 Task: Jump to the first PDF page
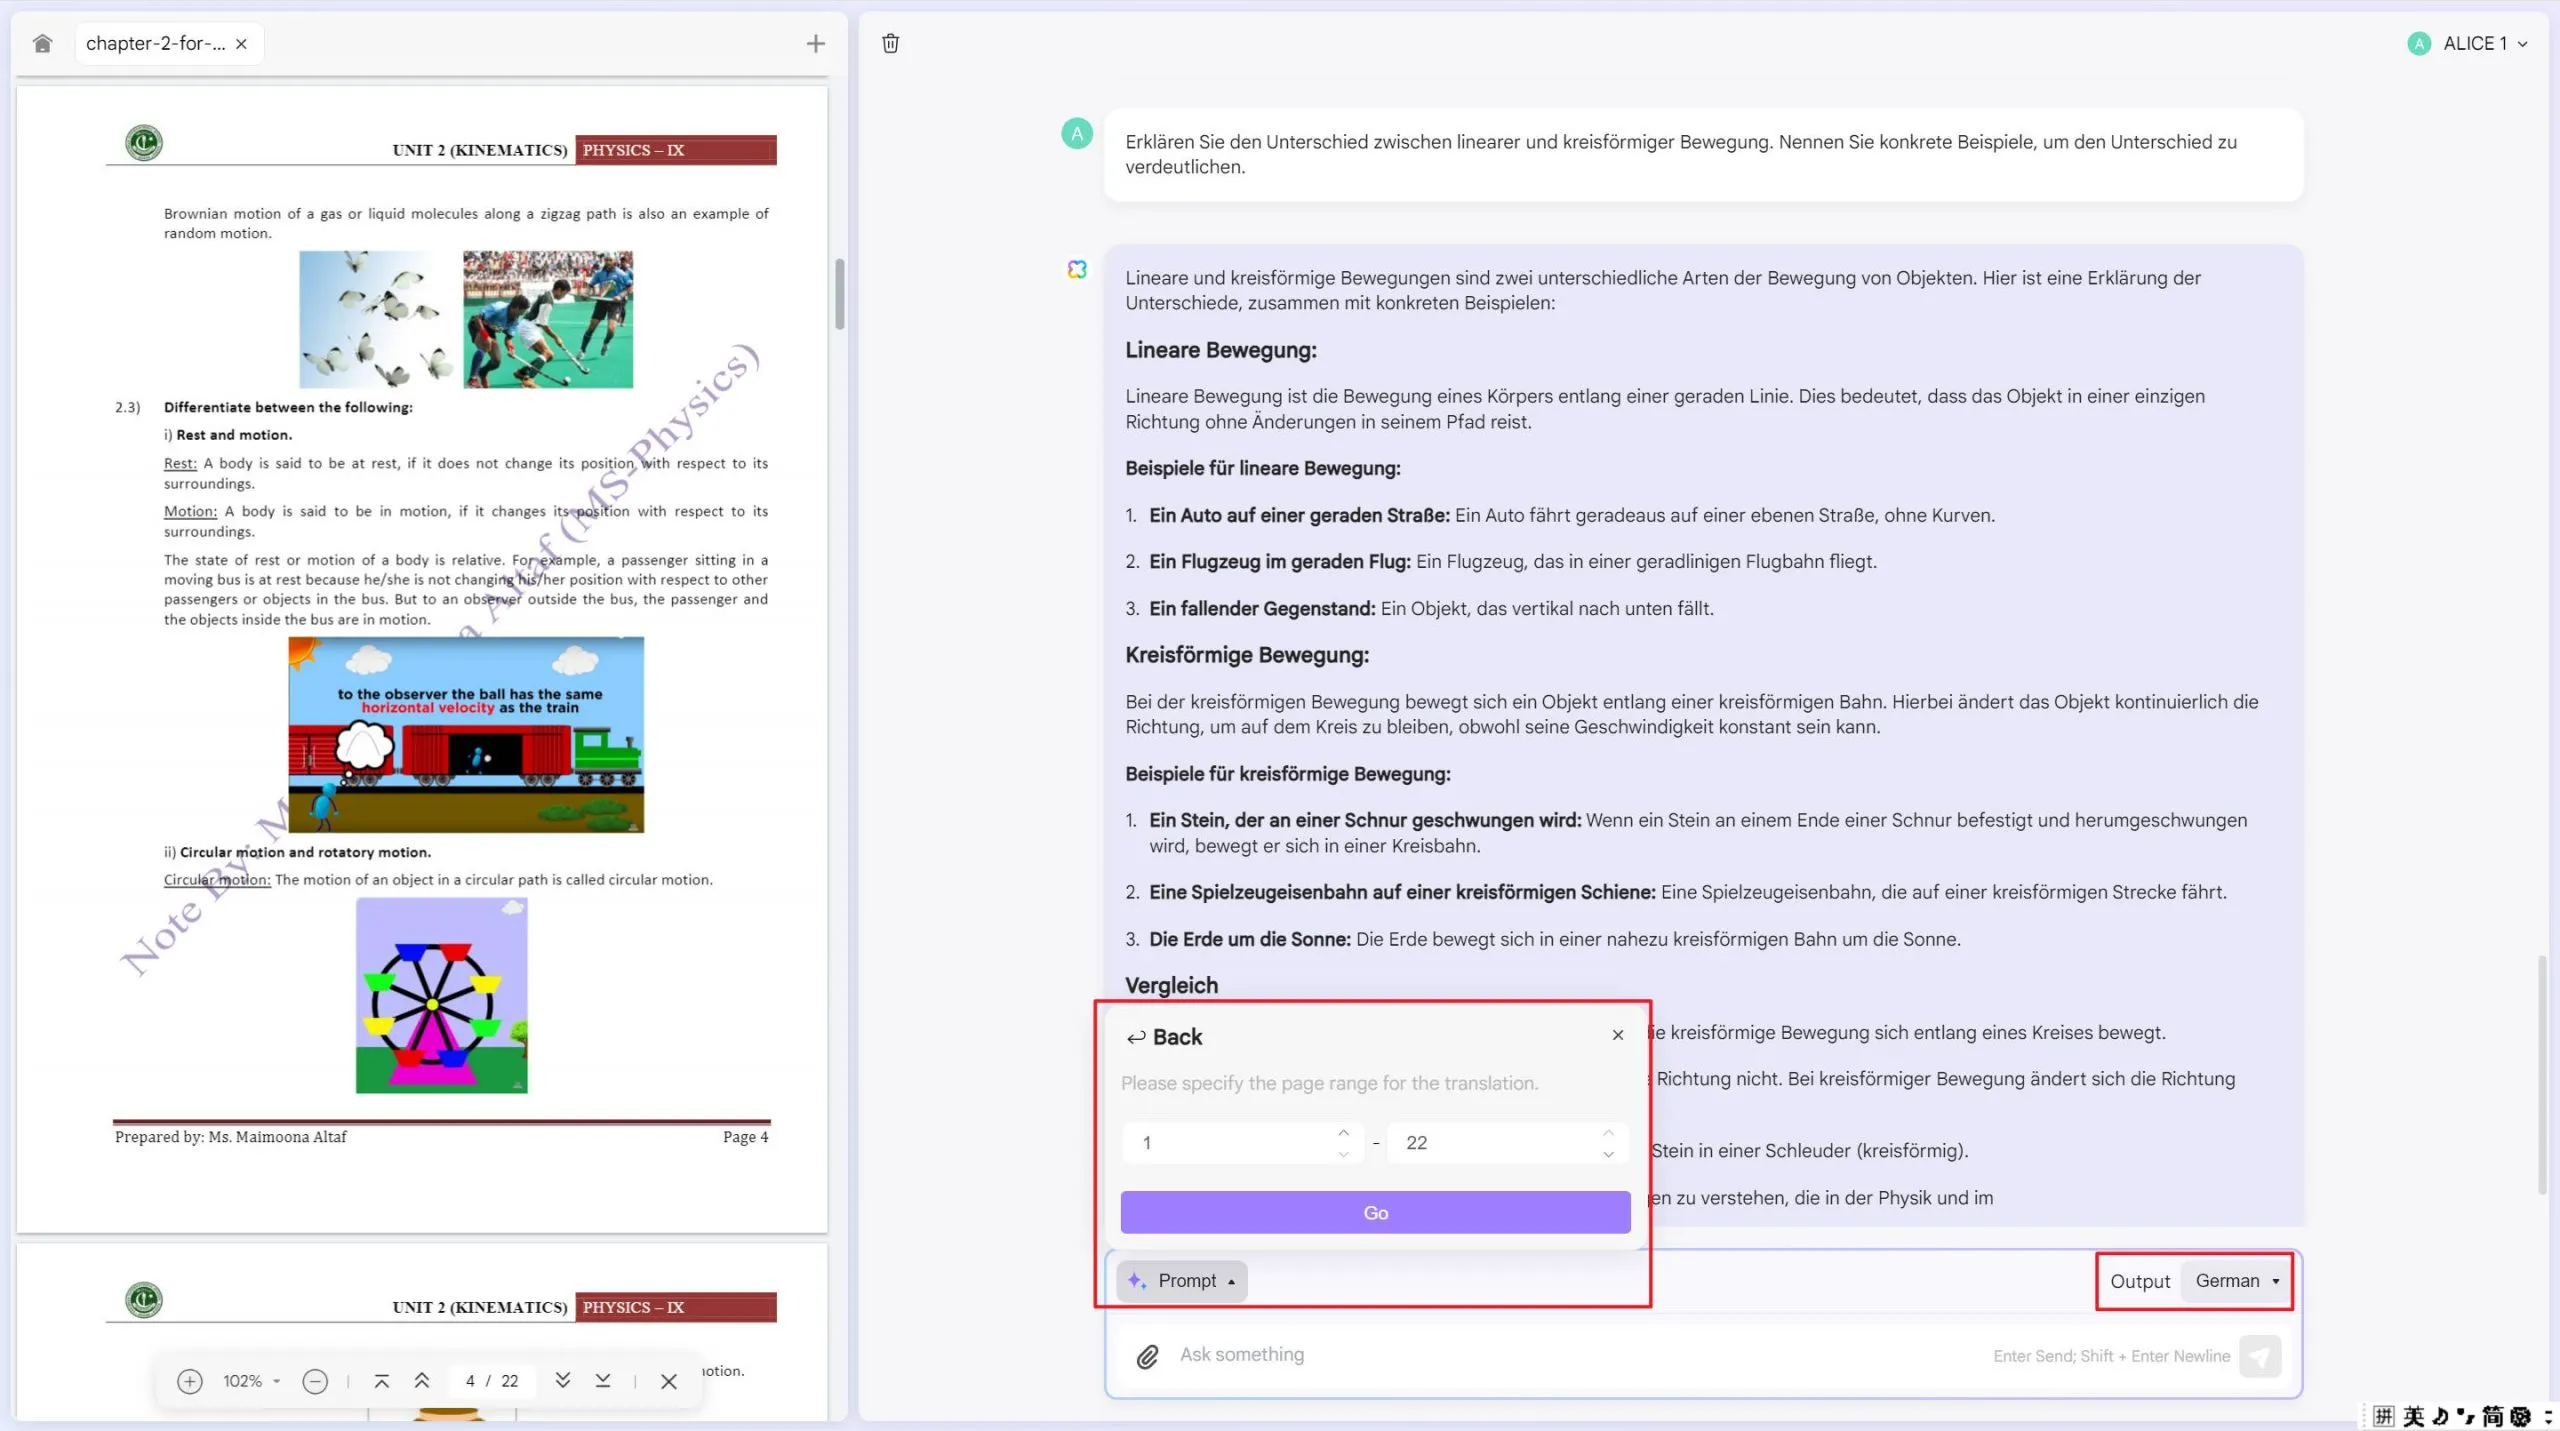coord(381,1381)
